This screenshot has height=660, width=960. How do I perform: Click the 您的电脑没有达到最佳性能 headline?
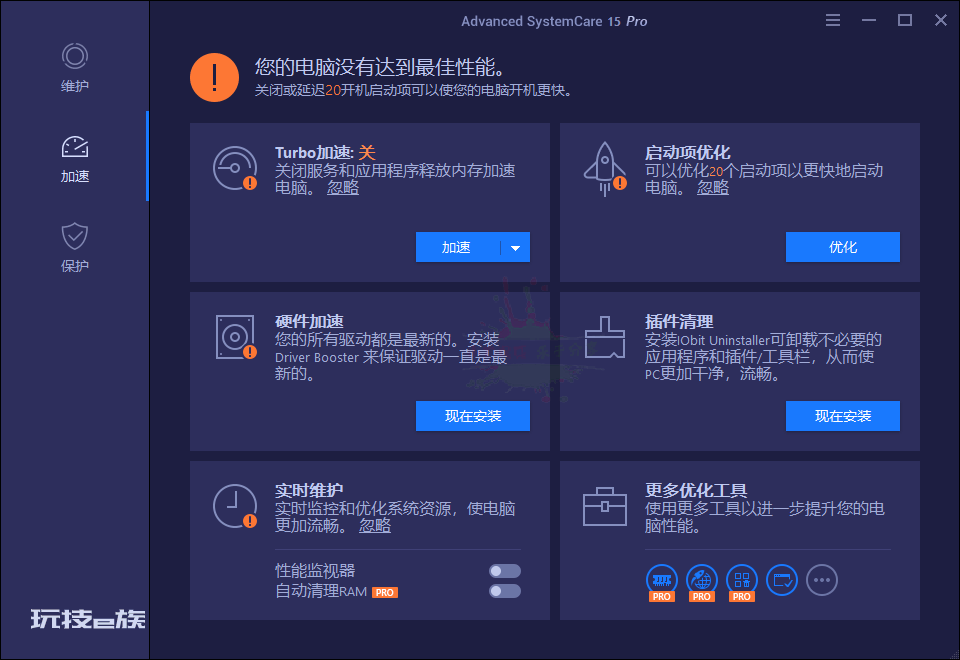tap(380, 67)
